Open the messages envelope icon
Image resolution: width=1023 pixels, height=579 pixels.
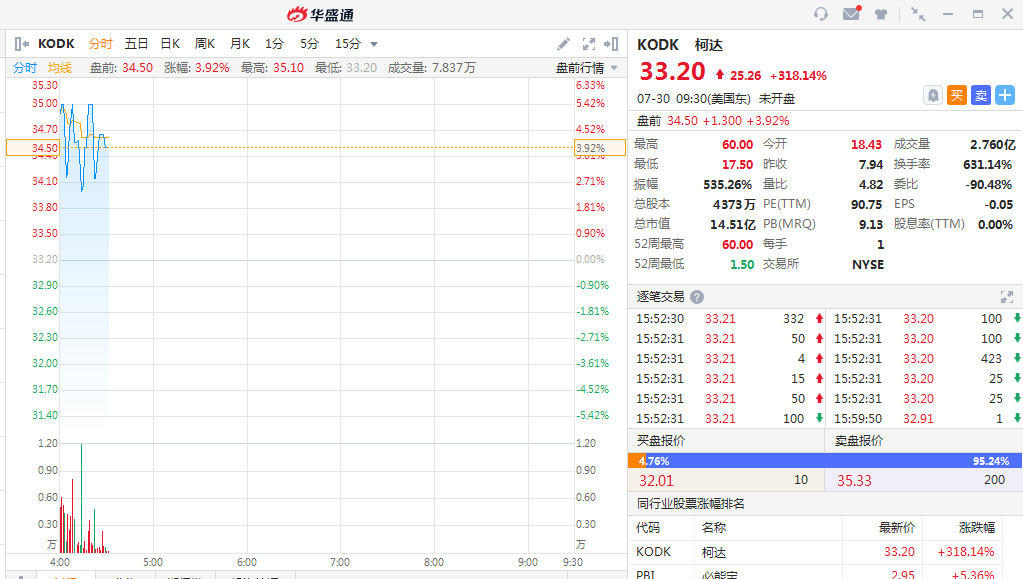pyautogui.click(x=851, y=14)
